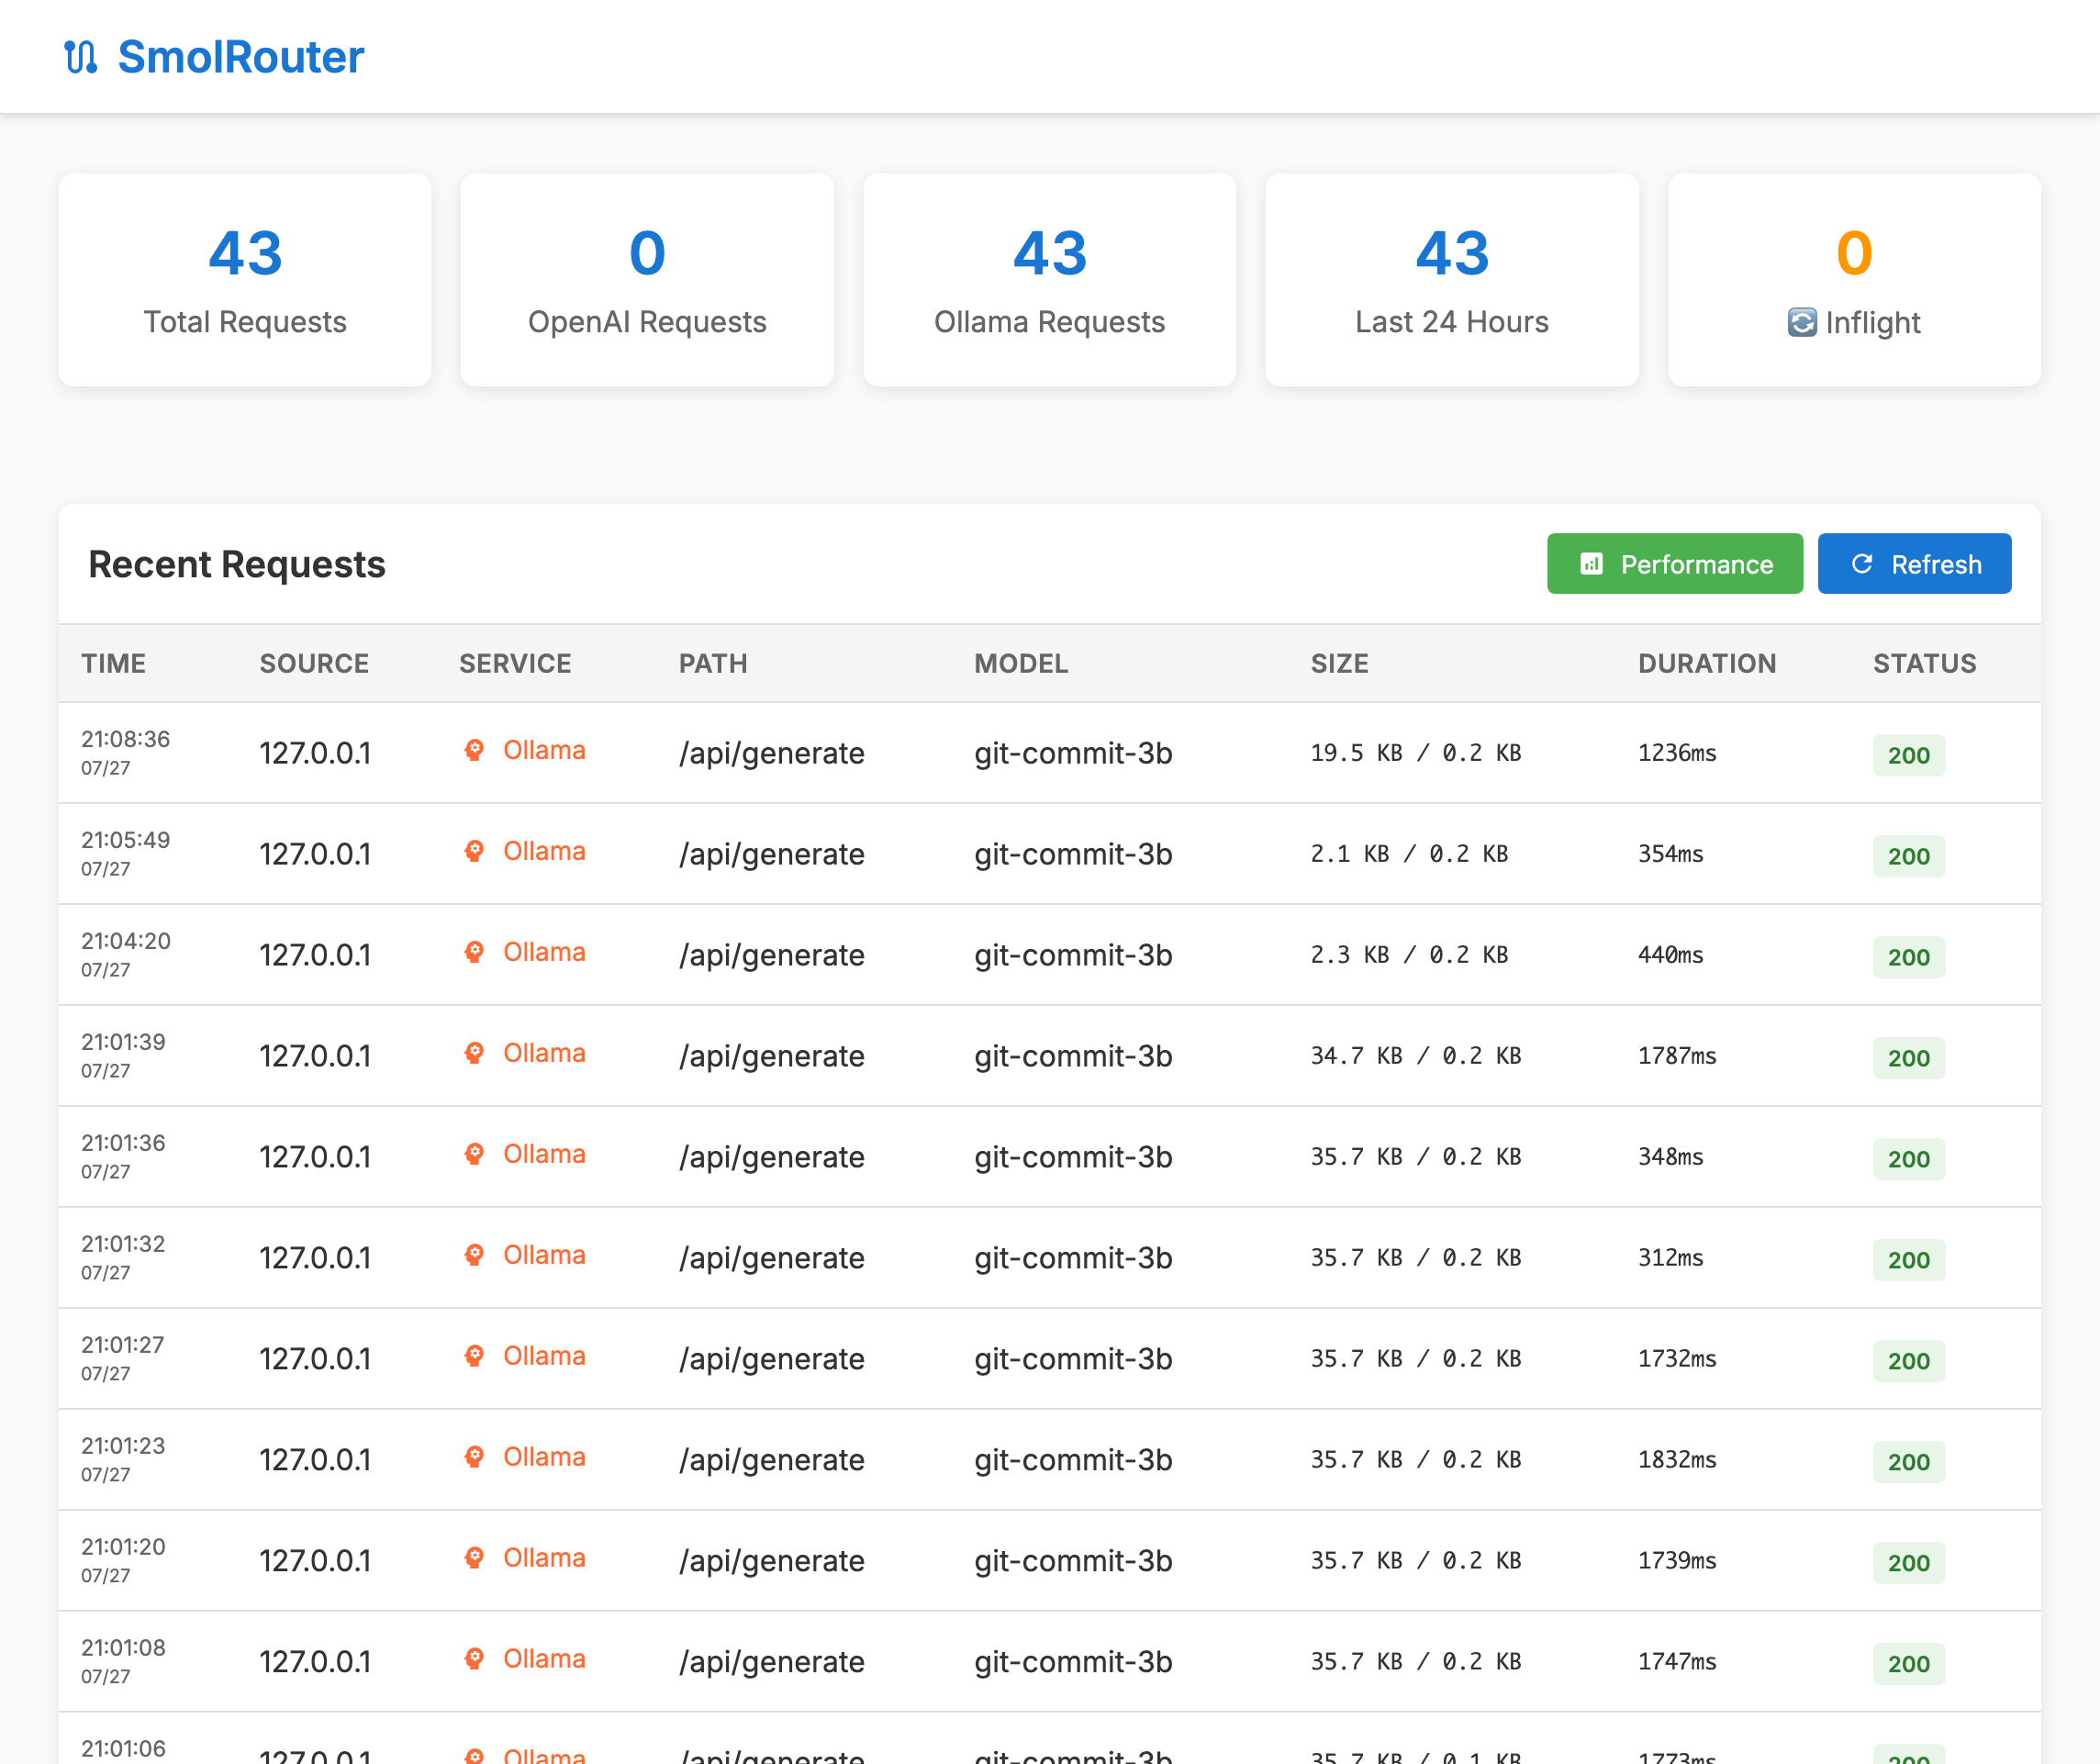
Task: Click the Ollama icon on the 21:01:39 row
Action: [474, 1053]
